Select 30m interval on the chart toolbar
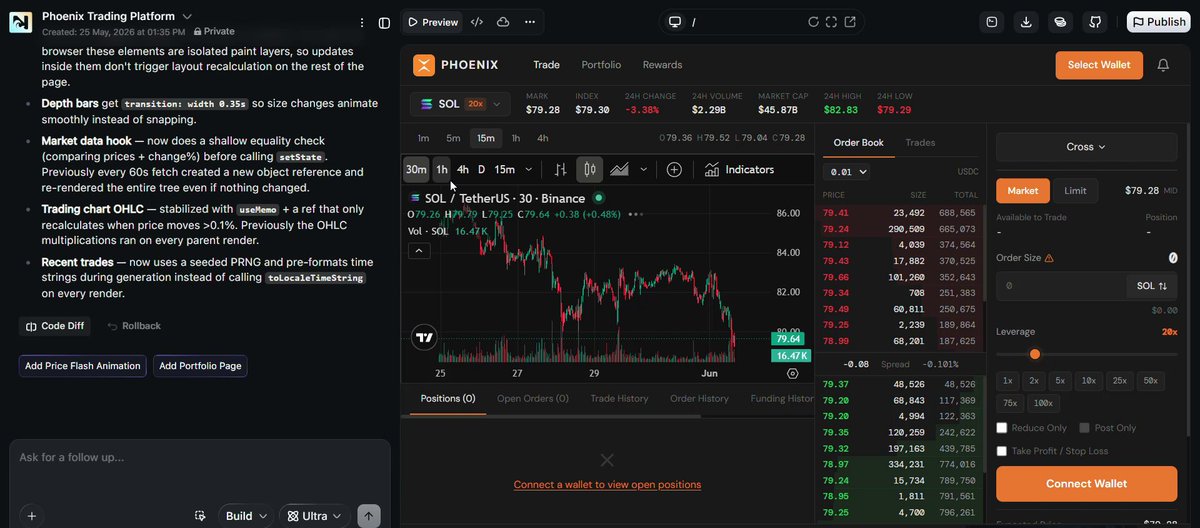 click(416, 169)
